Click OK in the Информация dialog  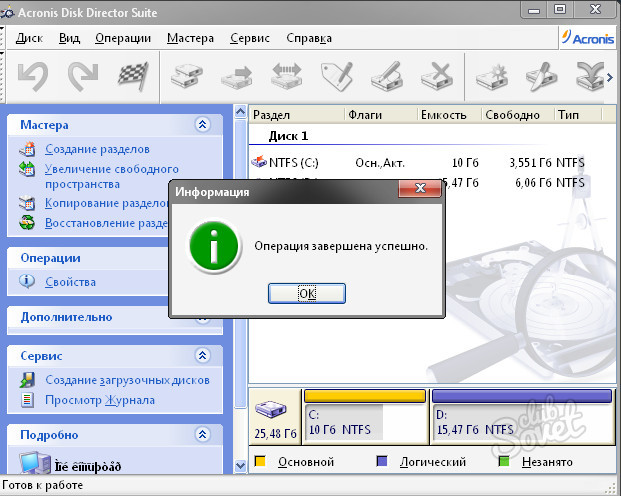tap(307, 294)
